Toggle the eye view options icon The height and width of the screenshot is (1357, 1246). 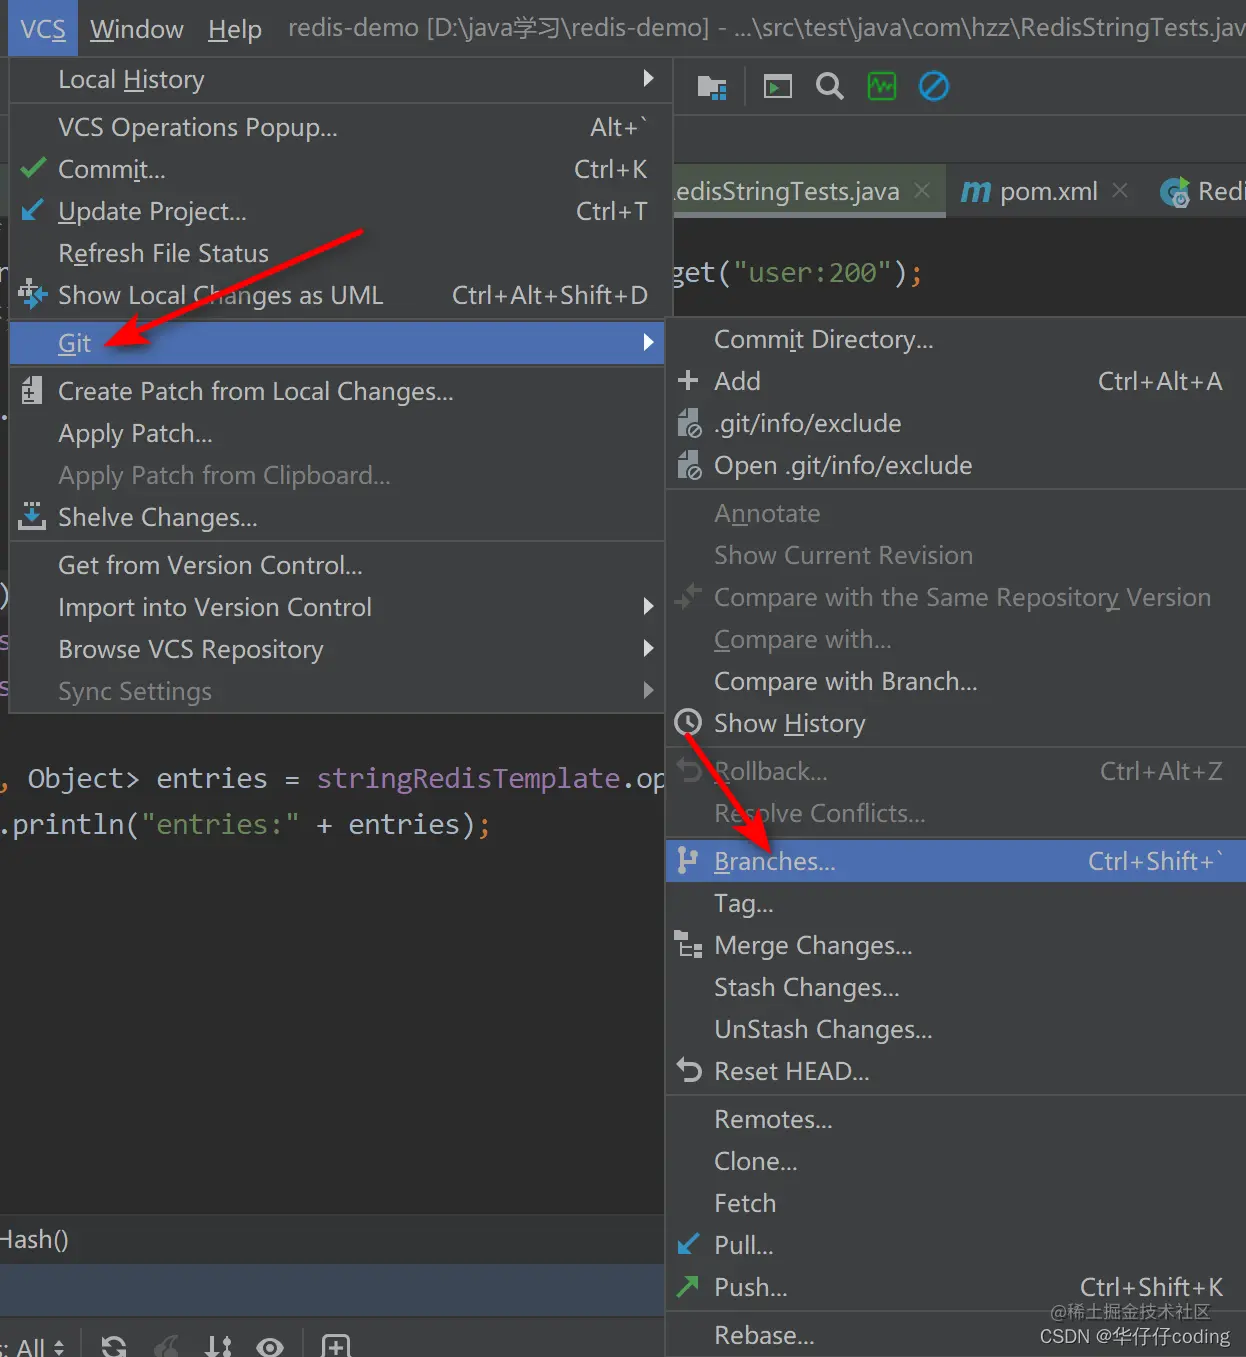click(270, 1346)
